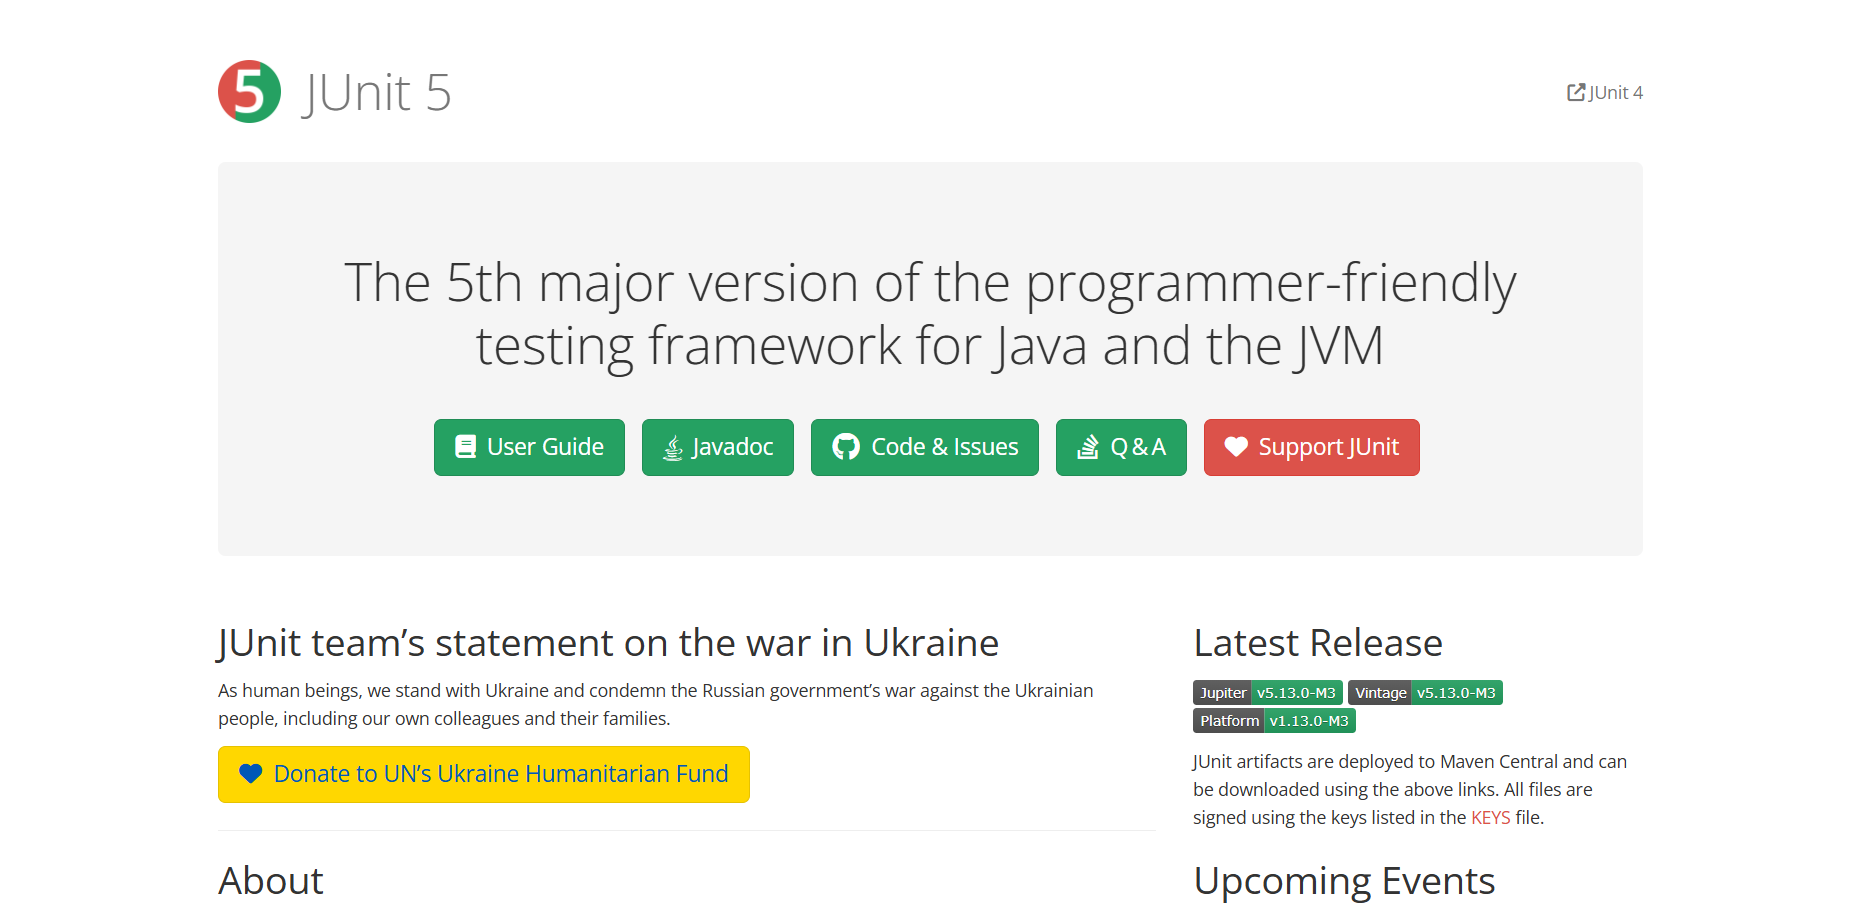Open the Javadoc documentation
The image size is (1867, 908).
click(718, 447)
